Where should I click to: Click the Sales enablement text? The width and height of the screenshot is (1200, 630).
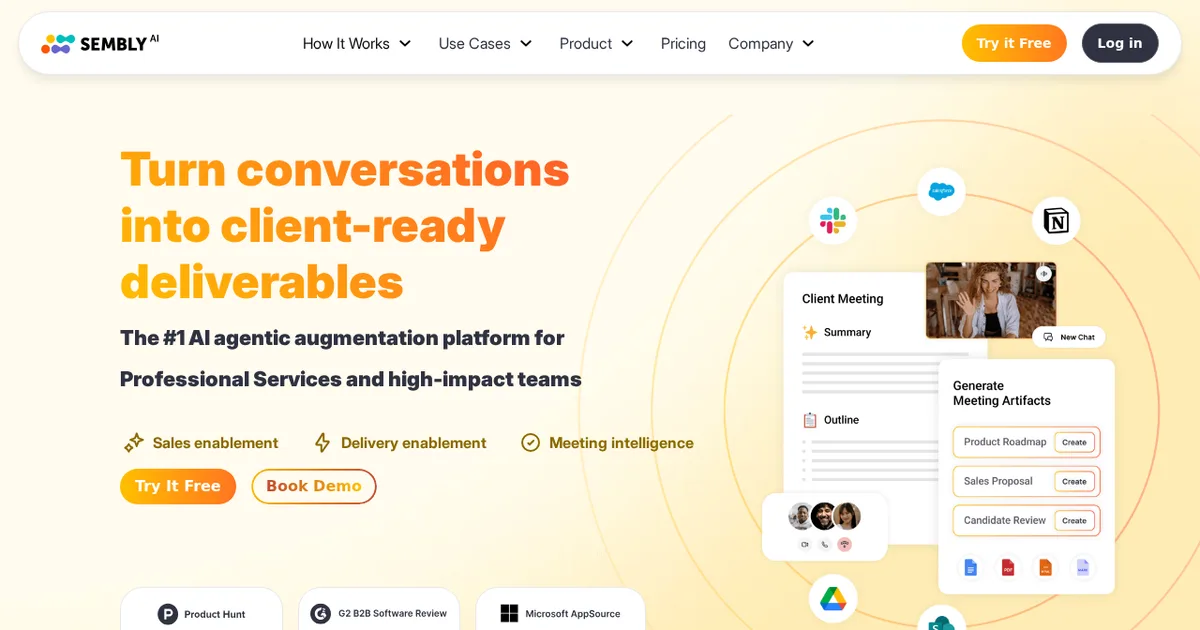tap(215, 443)
